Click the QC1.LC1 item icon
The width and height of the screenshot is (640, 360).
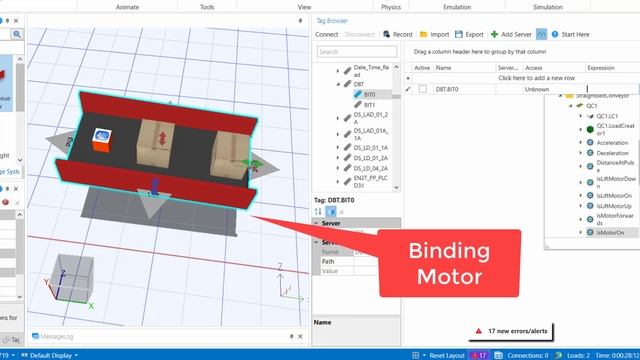(x=590, y=116)
